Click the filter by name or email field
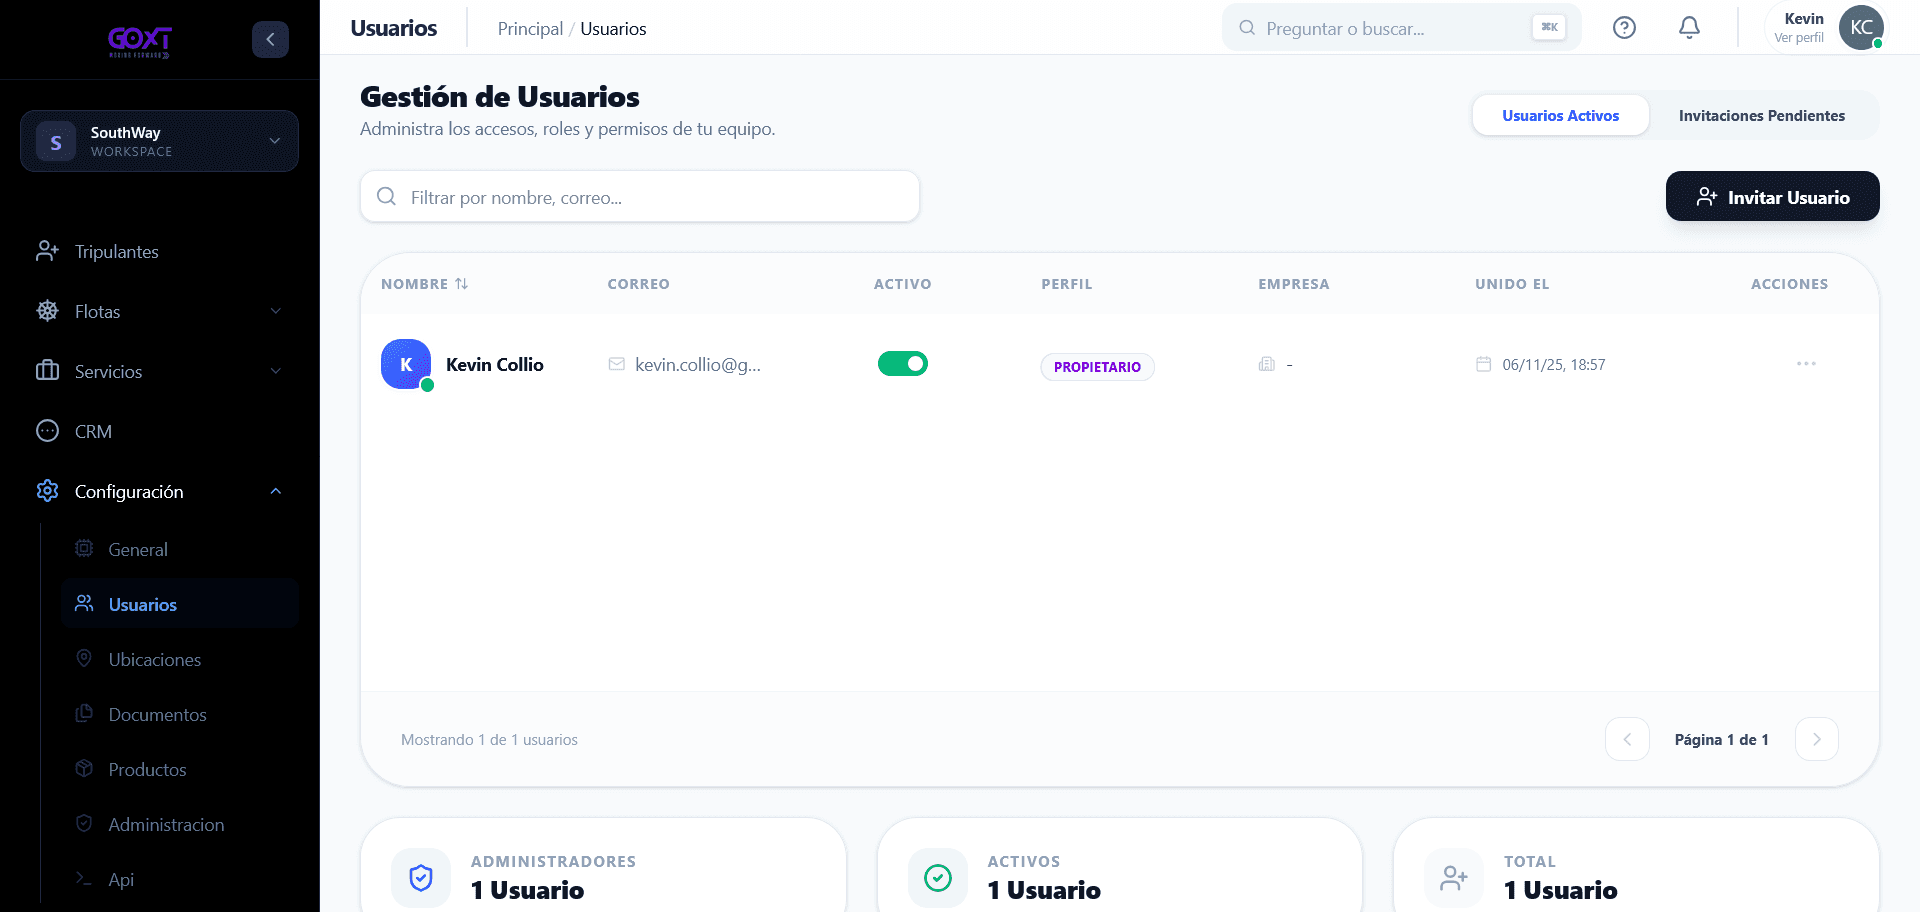This screenshot has width=1920, height=912. pyautogui.click(x=639, y=197)
